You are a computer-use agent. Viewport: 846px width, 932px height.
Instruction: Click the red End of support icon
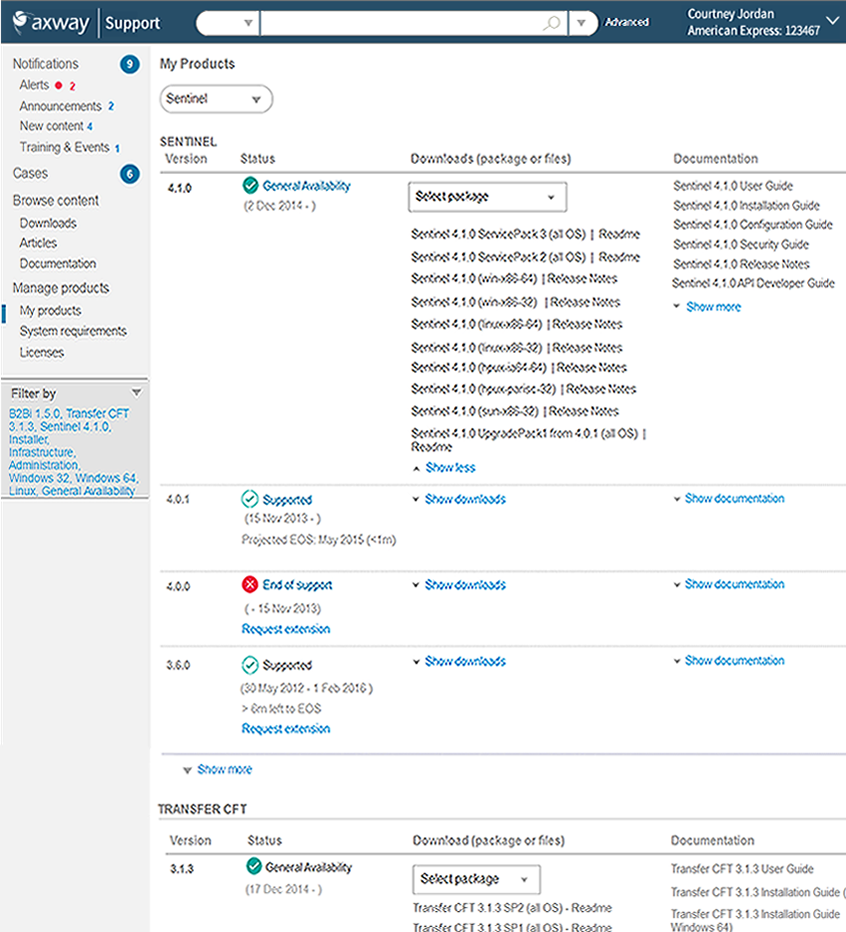tap(250, 585)
